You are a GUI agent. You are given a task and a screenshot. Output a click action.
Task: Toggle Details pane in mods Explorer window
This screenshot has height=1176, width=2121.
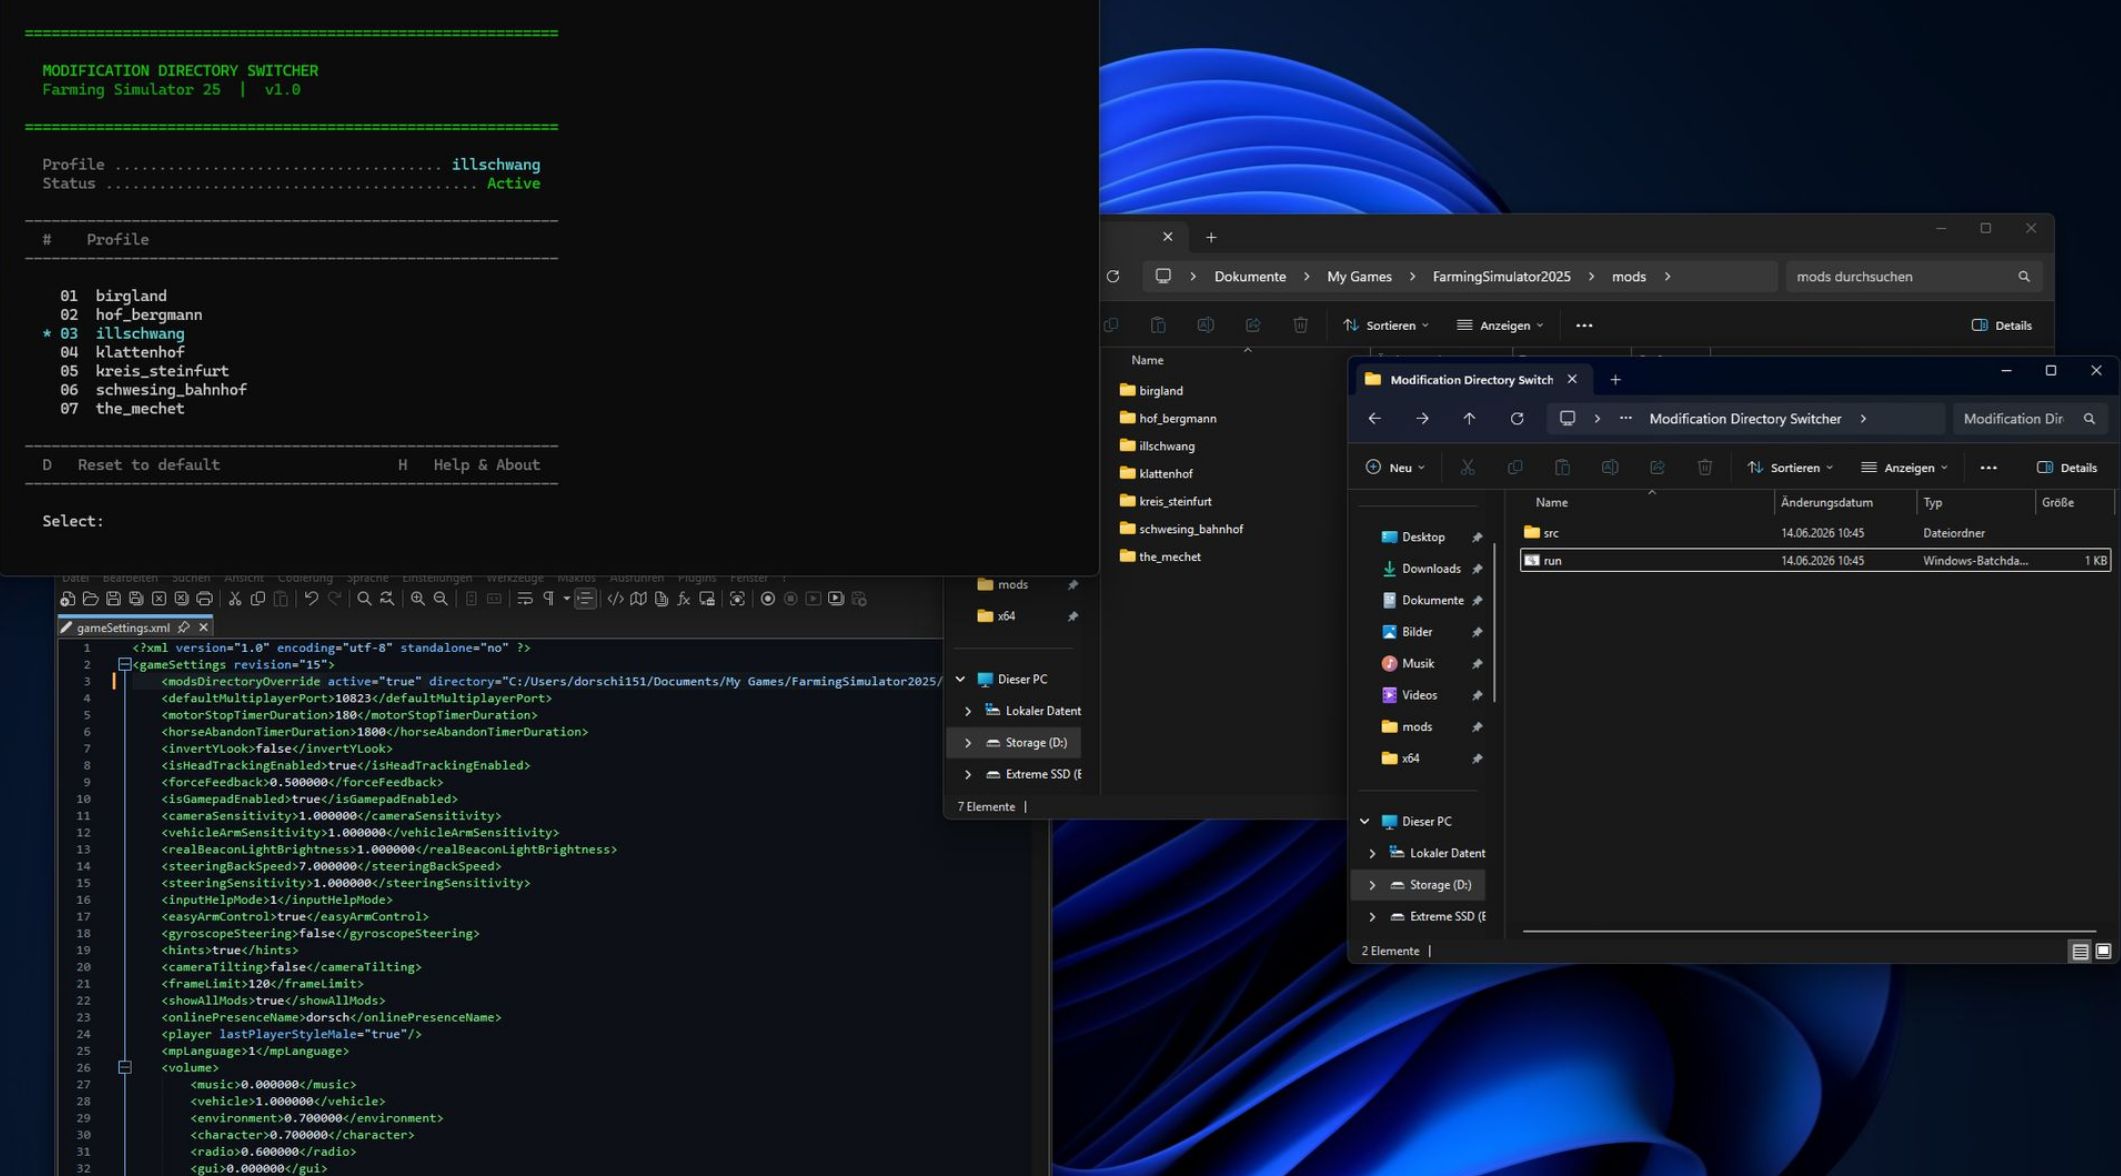(2001, 326)
